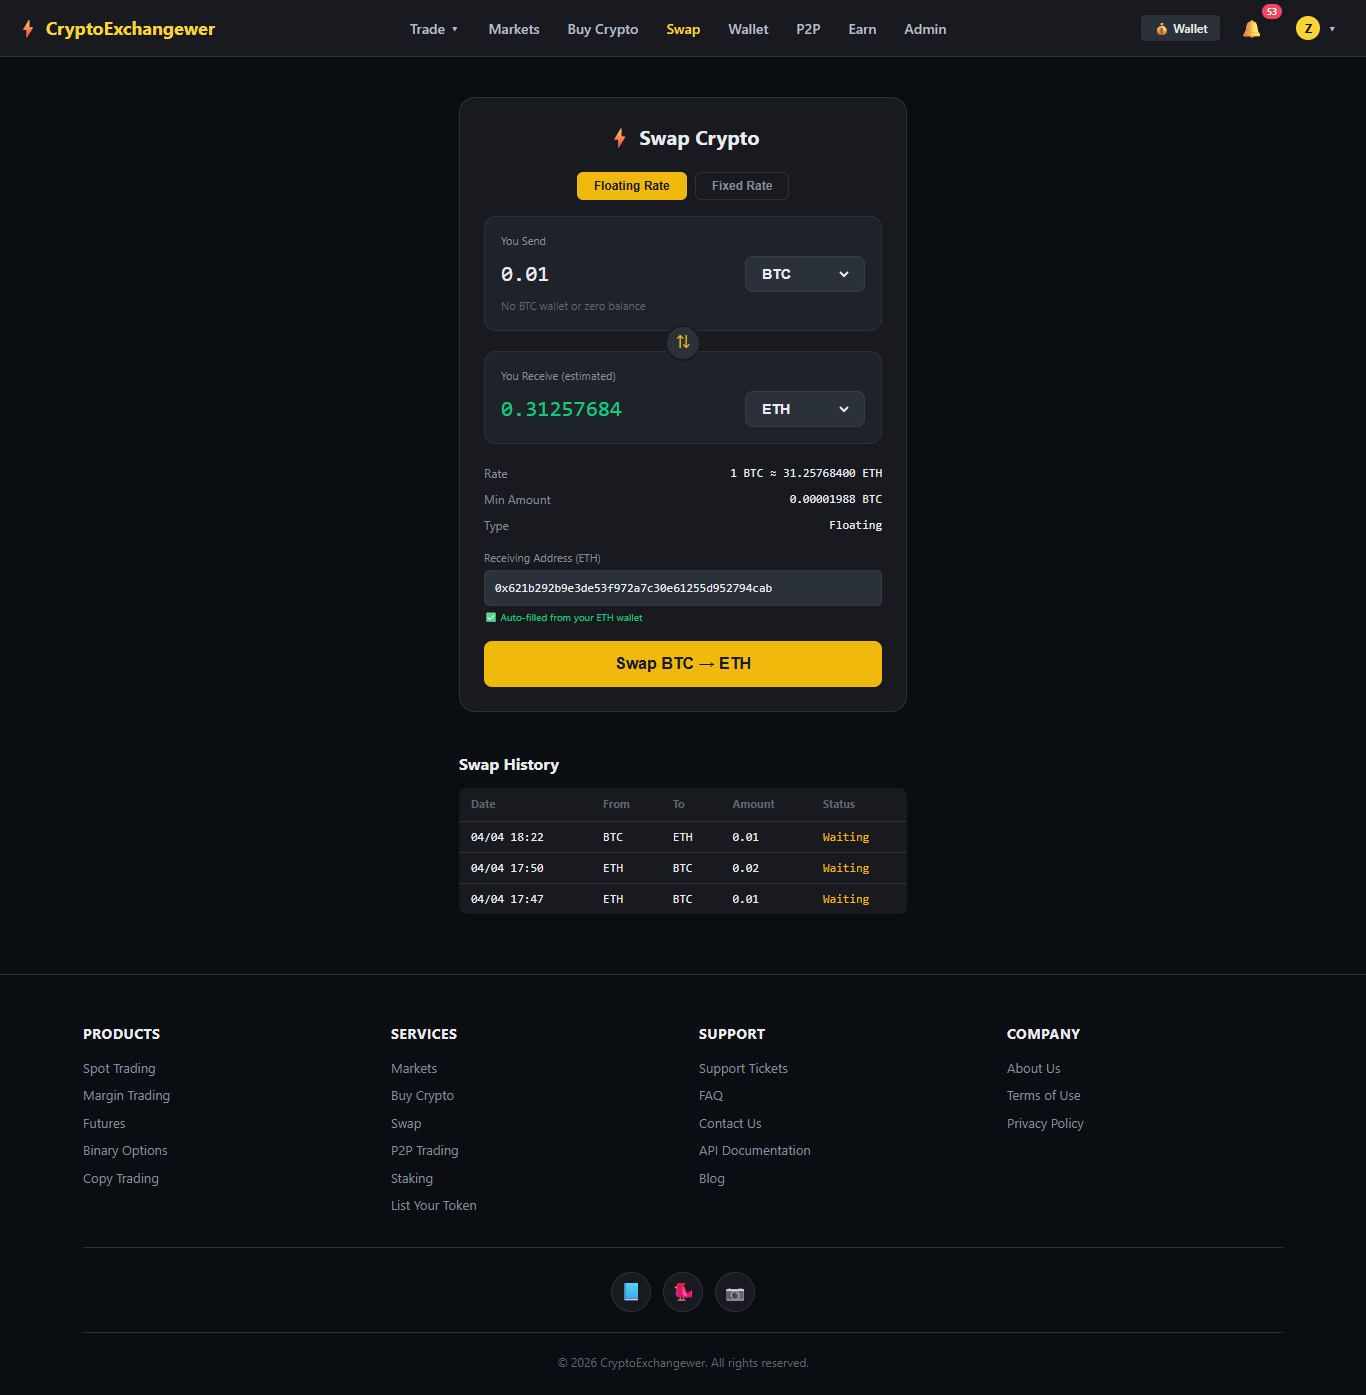Switch to Fixed Rate option

[x=741, y=186]
